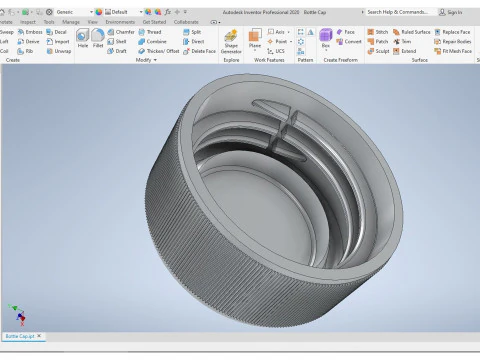
Task: Open the Environments tab
Action: pyautogui.click(x=120, y=22)
